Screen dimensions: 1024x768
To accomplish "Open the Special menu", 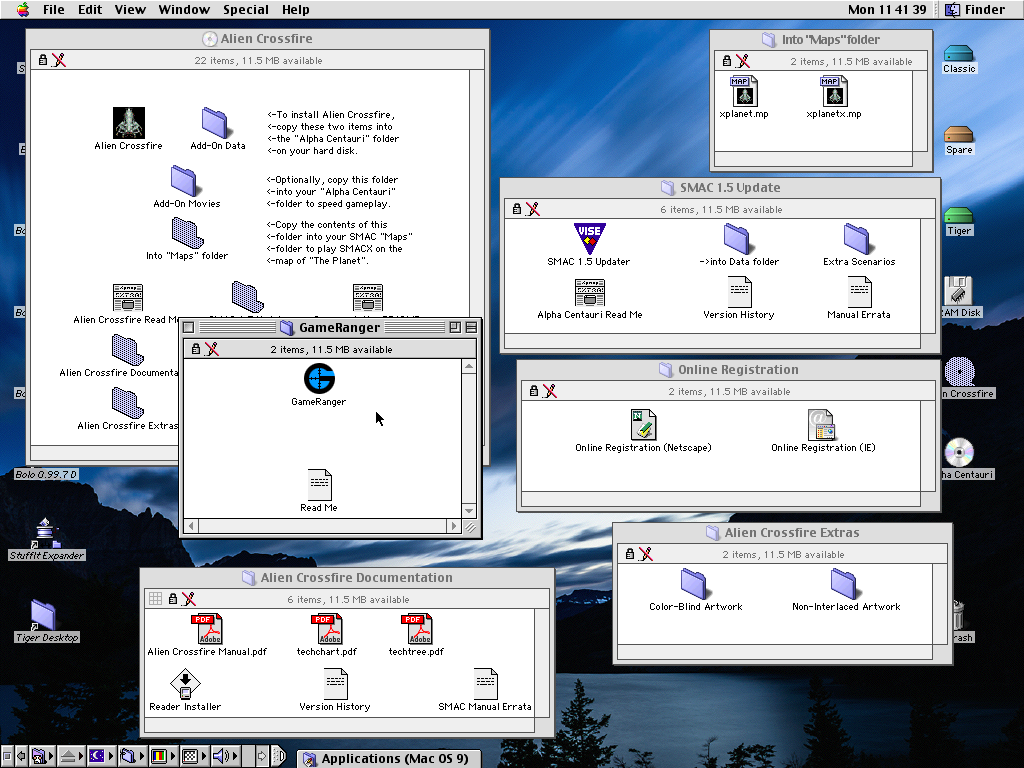I will tap(245, 10).
